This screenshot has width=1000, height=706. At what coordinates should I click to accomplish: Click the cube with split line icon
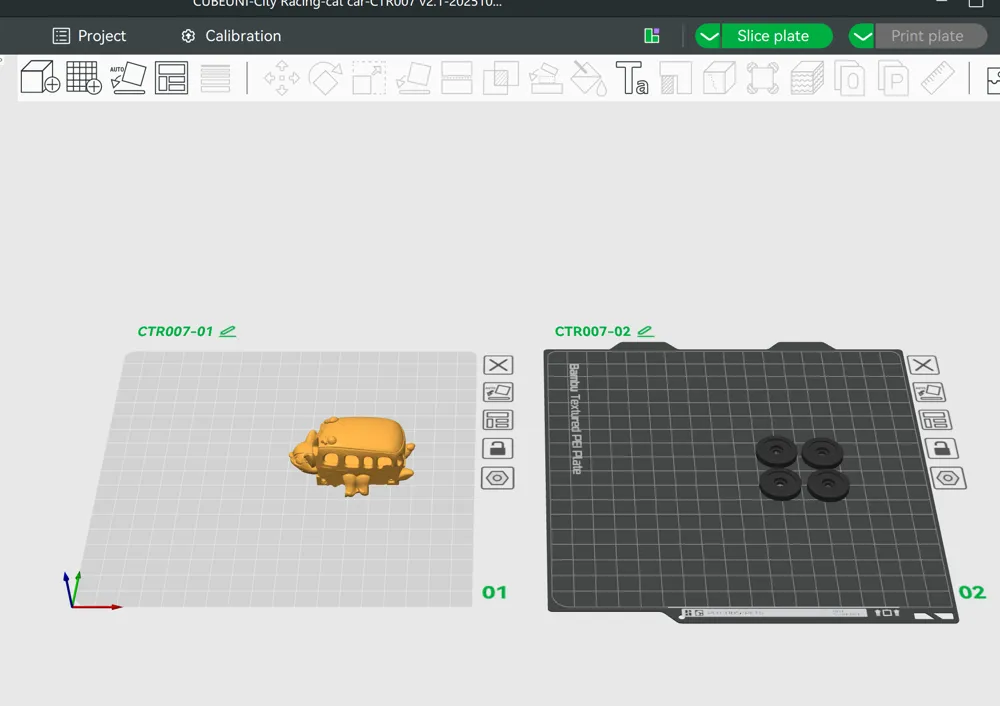719,77
